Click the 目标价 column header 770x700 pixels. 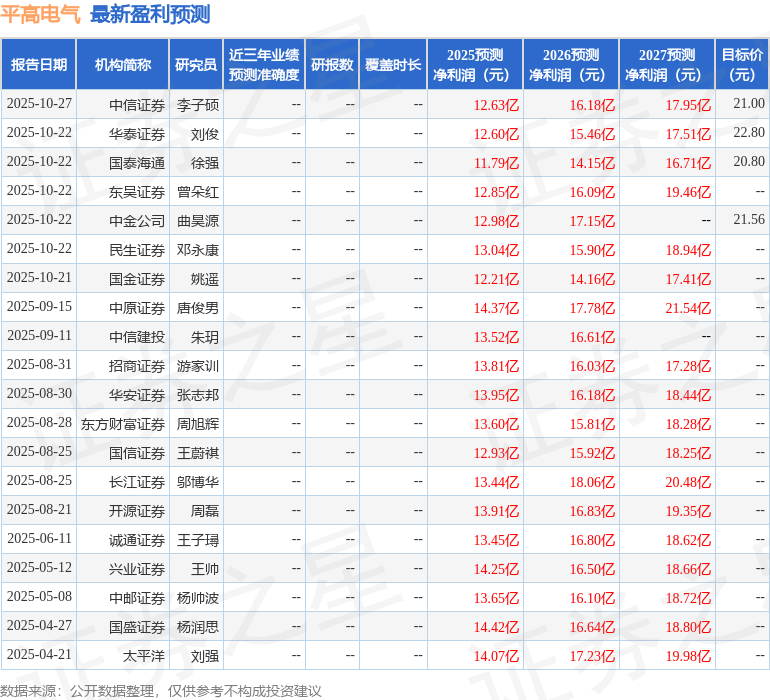coord(742,65)
